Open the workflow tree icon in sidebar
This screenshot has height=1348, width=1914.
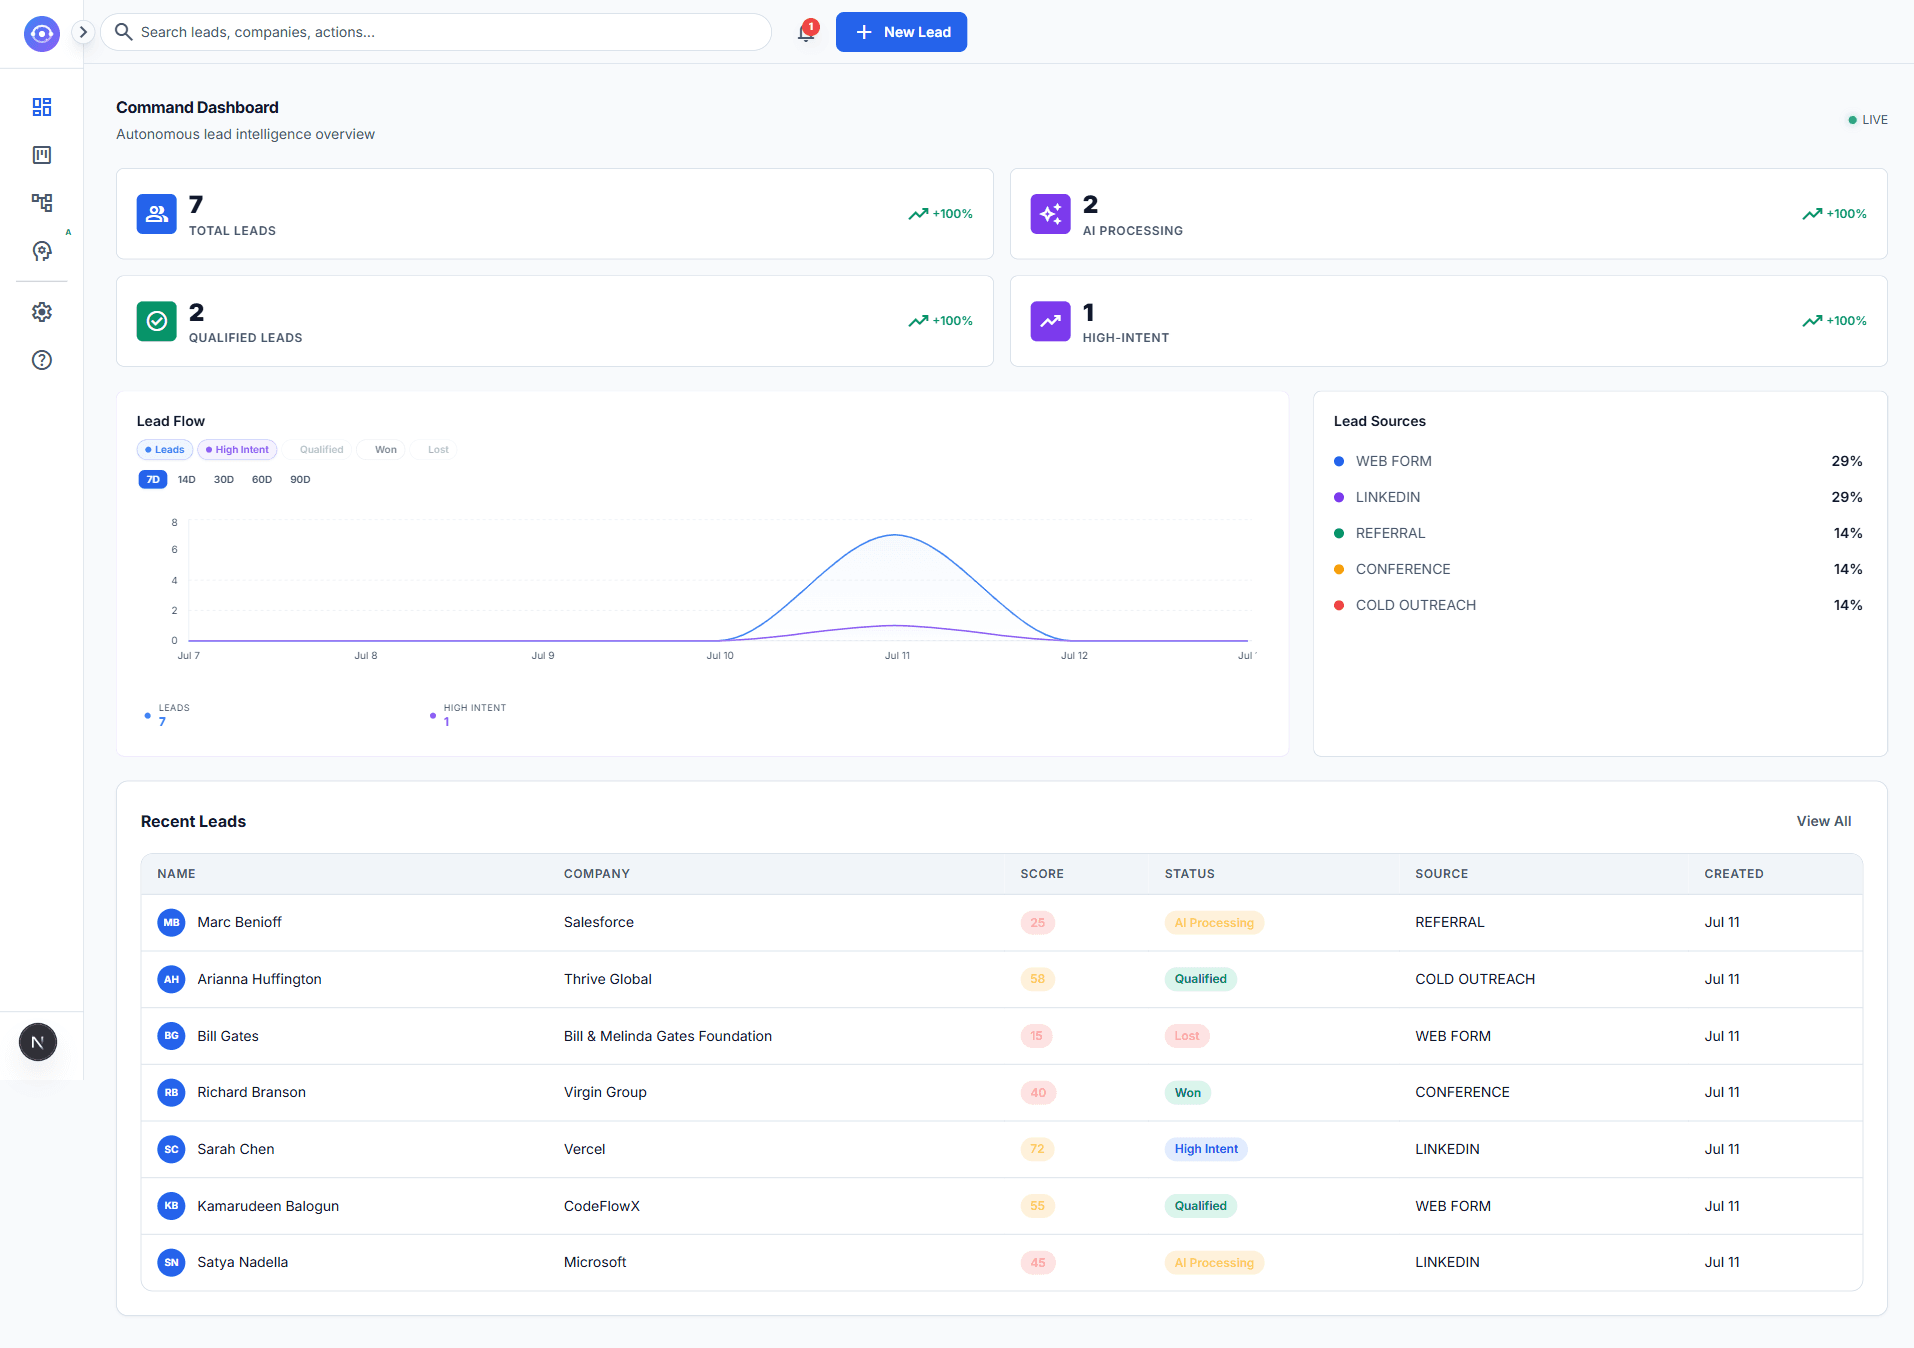pos(42,203)
